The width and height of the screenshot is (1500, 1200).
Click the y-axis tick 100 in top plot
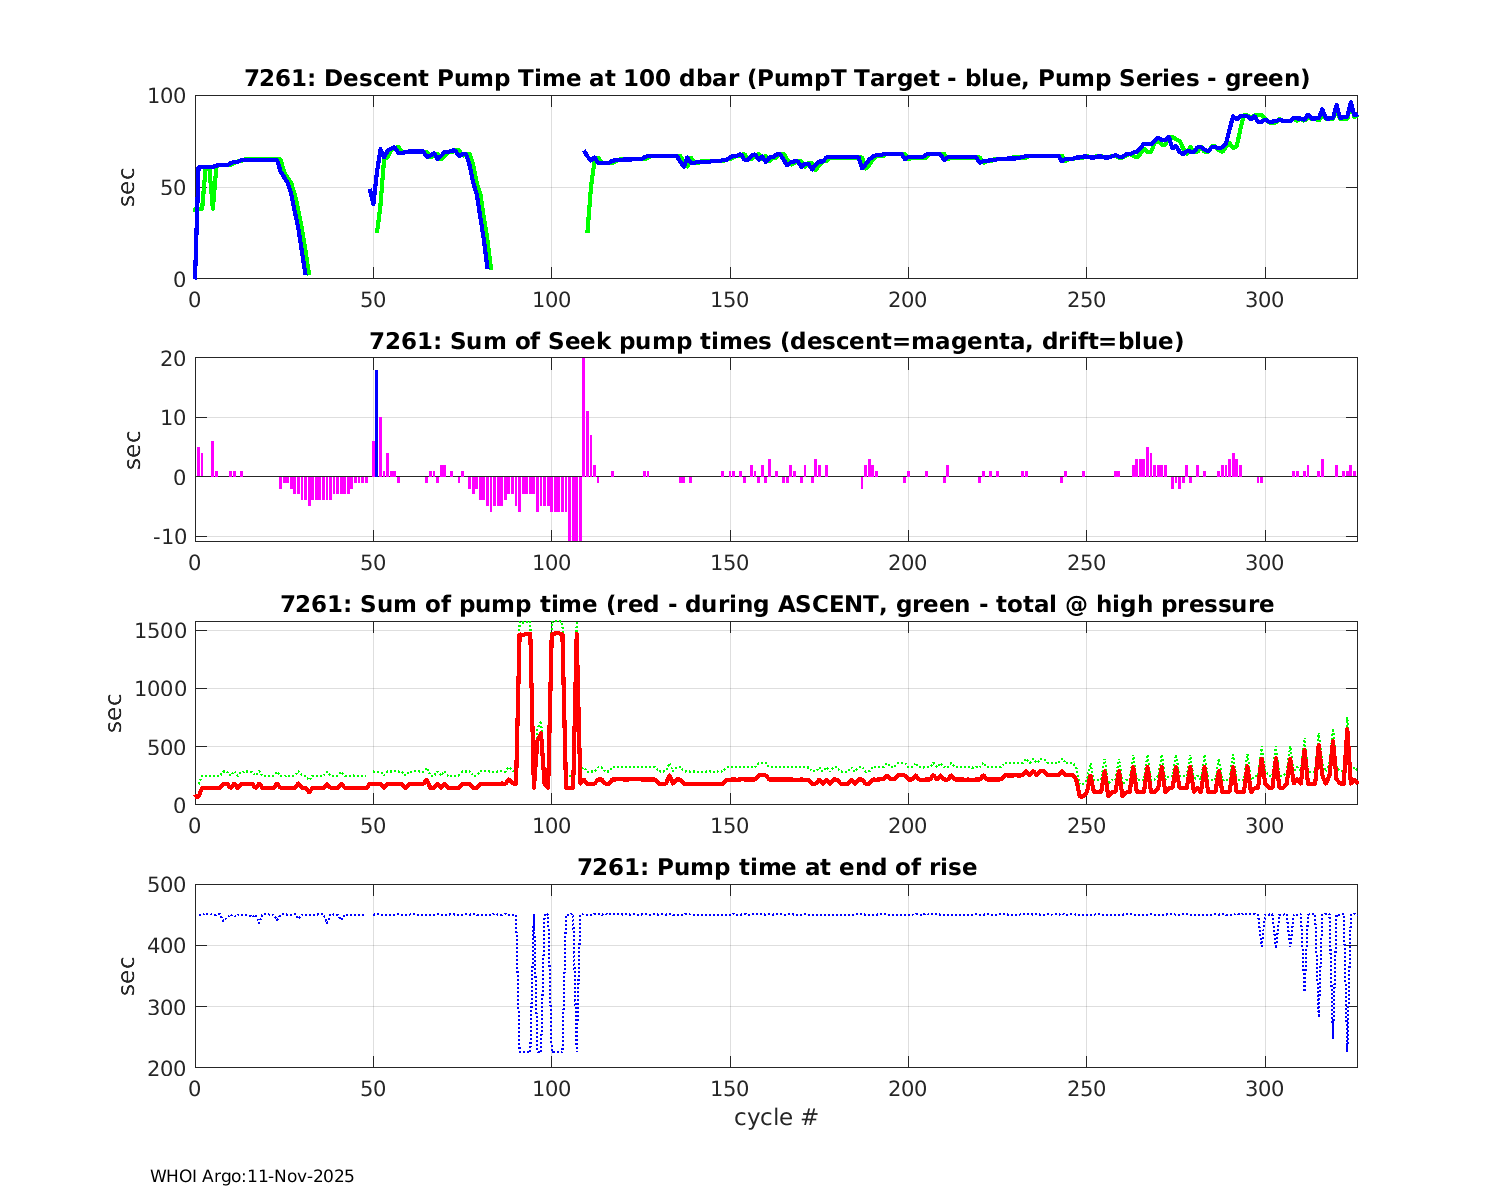click(x=167, y=96)
